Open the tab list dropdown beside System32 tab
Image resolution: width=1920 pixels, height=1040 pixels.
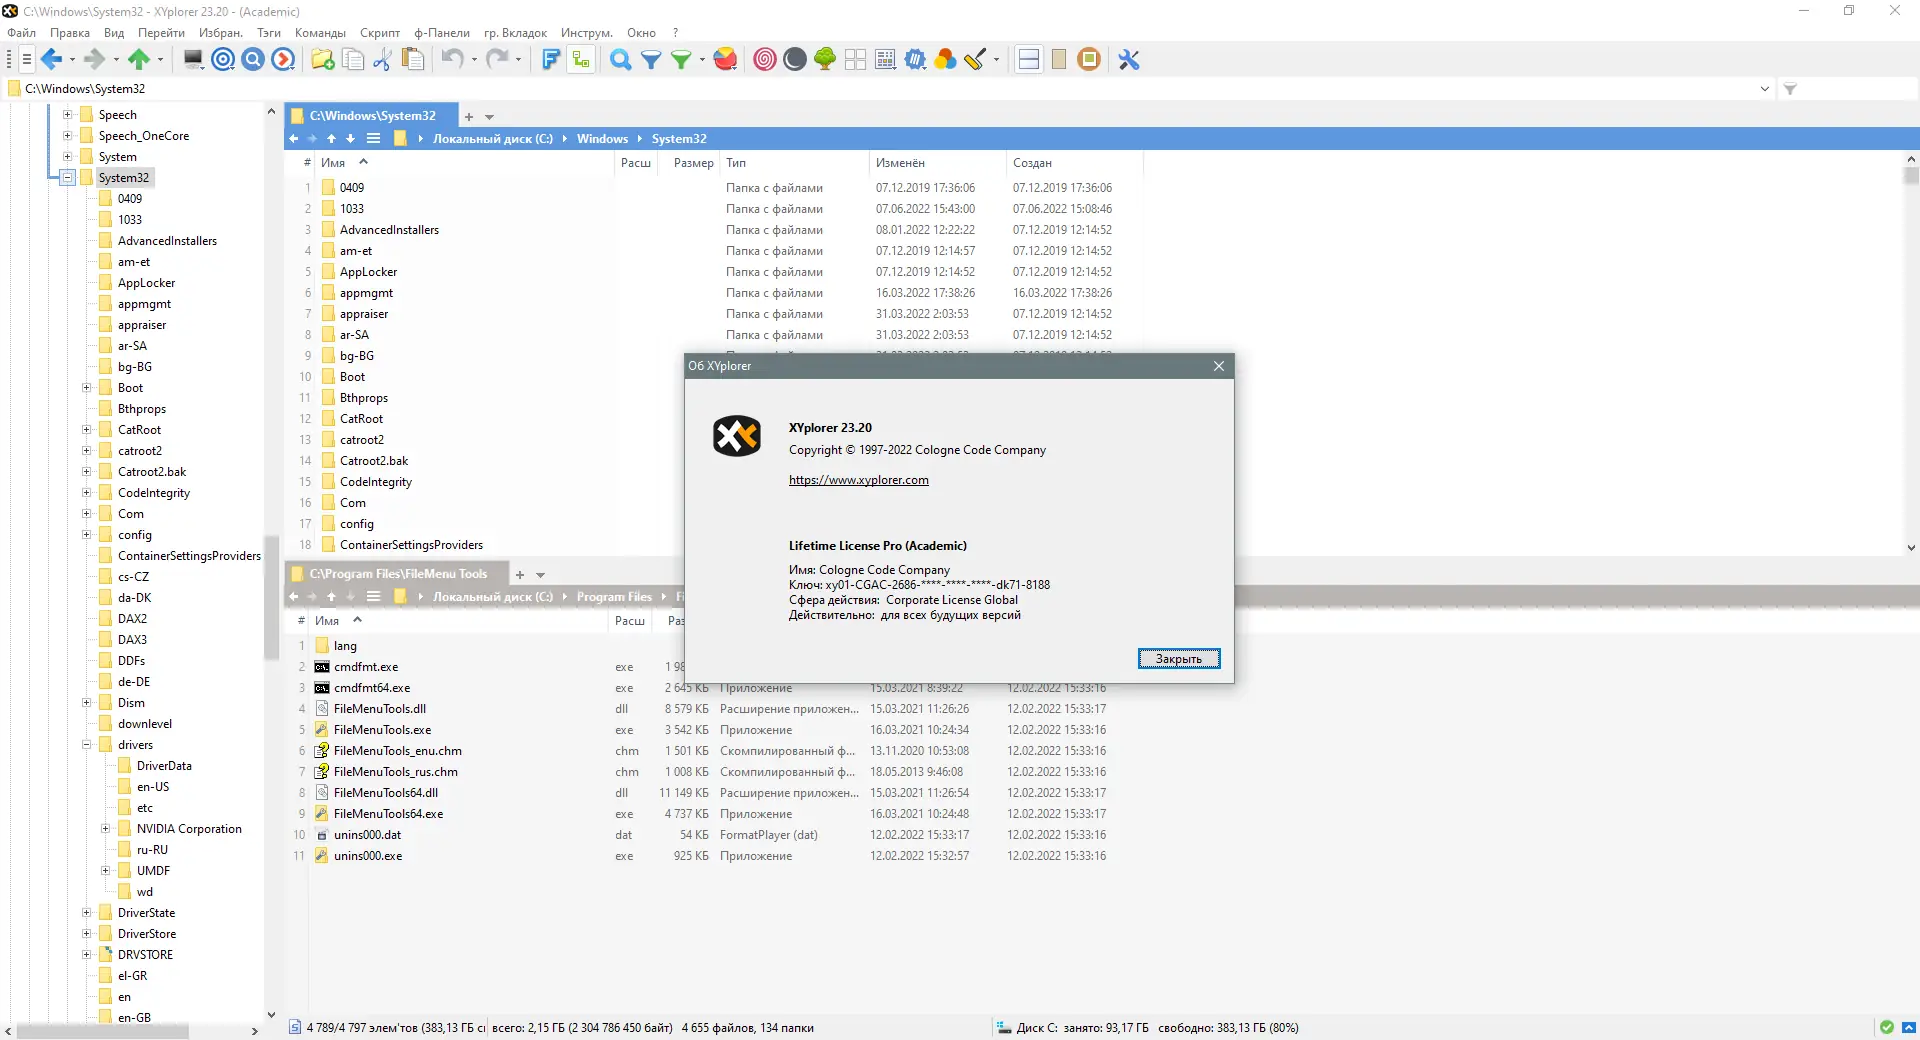pos(490,117)
